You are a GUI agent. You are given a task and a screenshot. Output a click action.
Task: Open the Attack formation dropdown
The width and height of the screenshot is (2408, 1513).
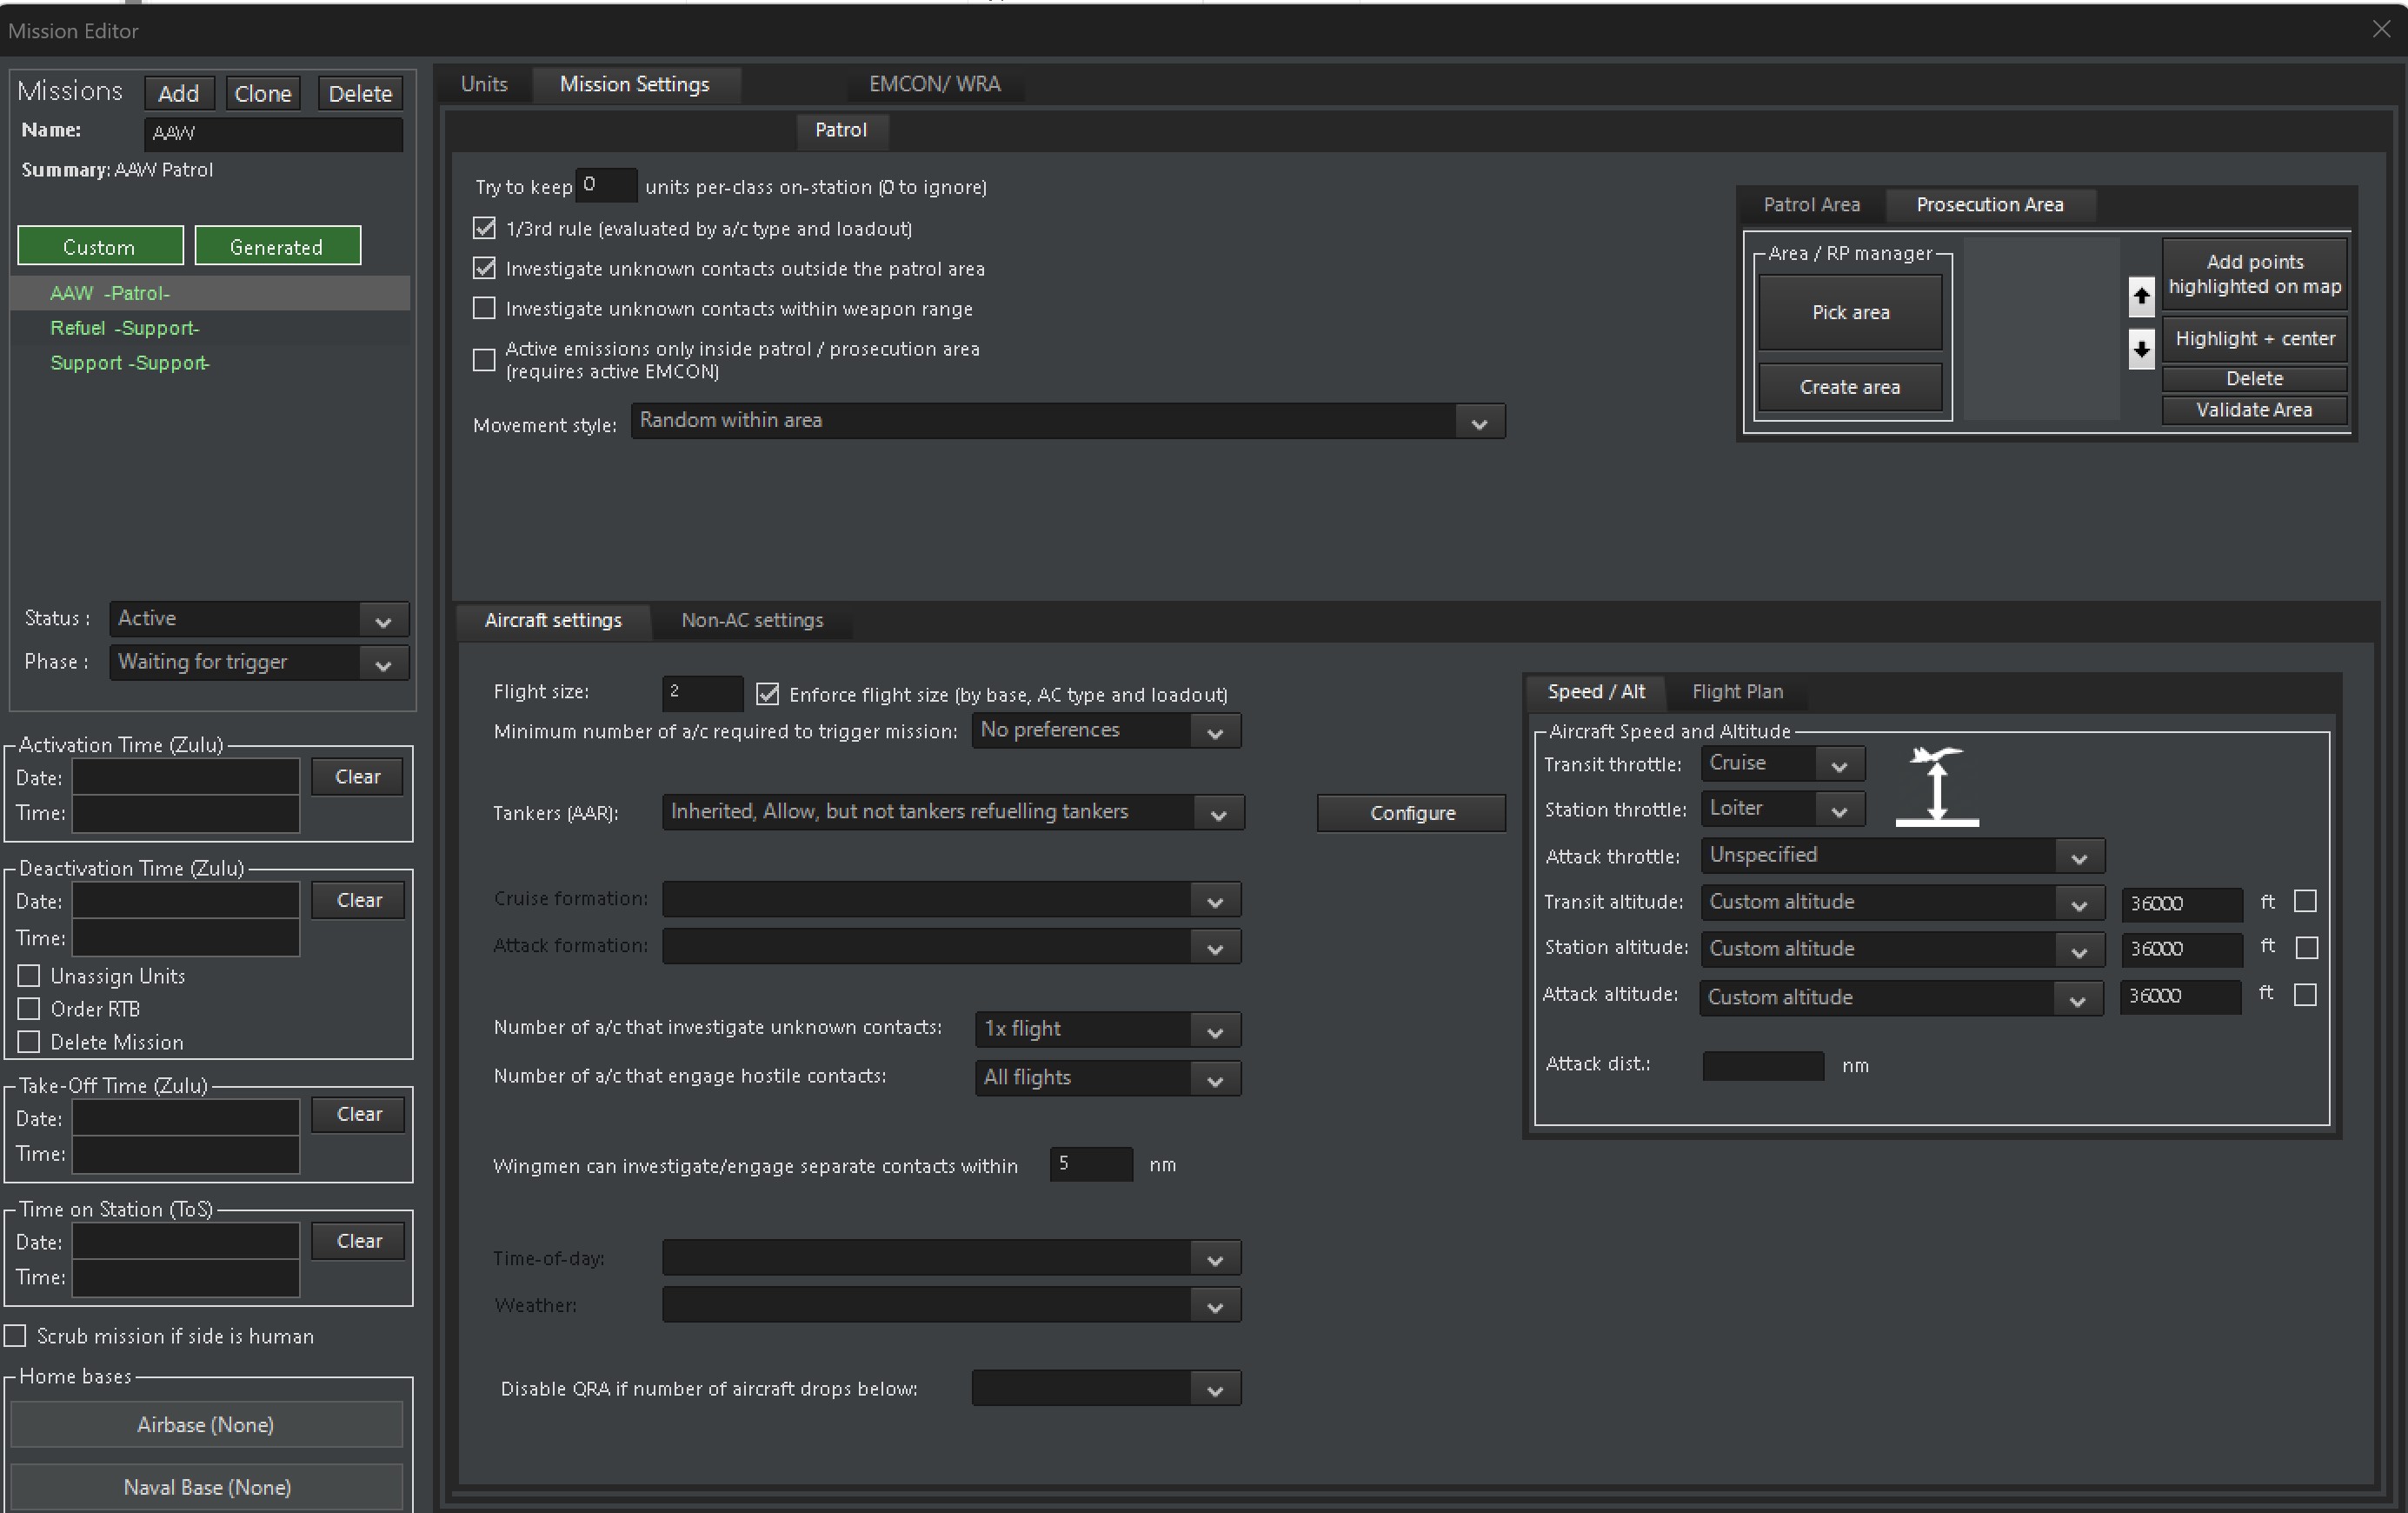(x=951, y=946)
